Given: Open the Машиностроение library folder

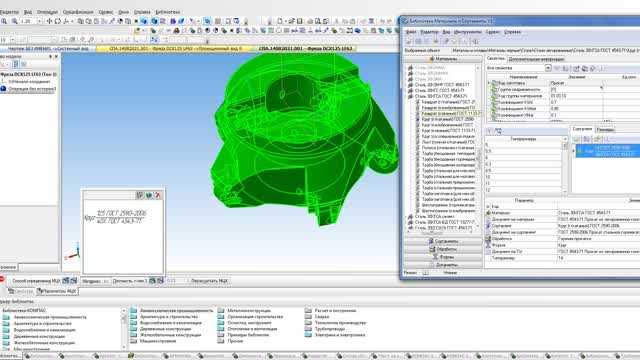Looking at the screenshot, I should 158,341.
